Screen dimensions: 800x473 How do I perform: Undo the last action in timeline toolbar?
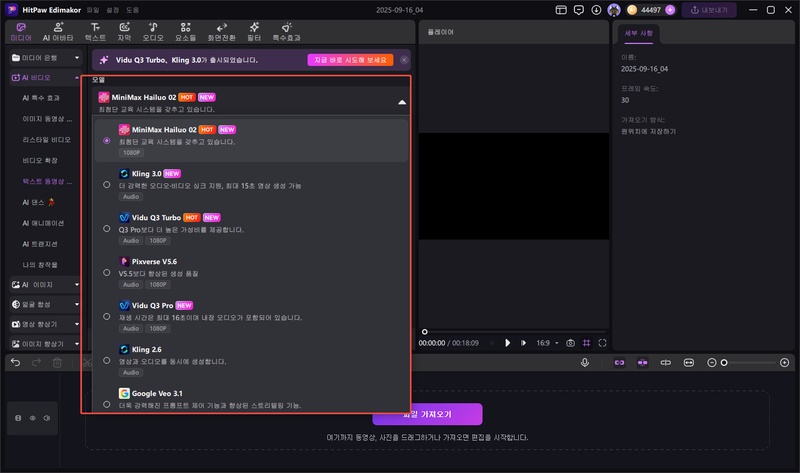coord(15,362)
